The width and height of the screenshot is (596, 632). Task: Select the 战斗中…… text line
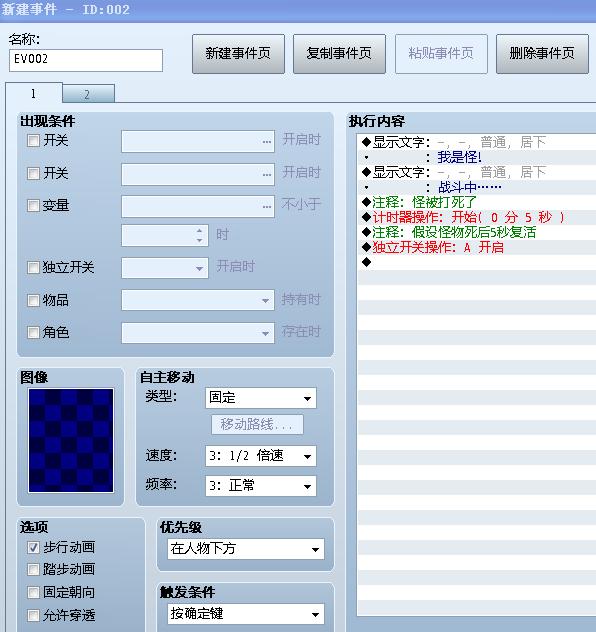(477, 187)
